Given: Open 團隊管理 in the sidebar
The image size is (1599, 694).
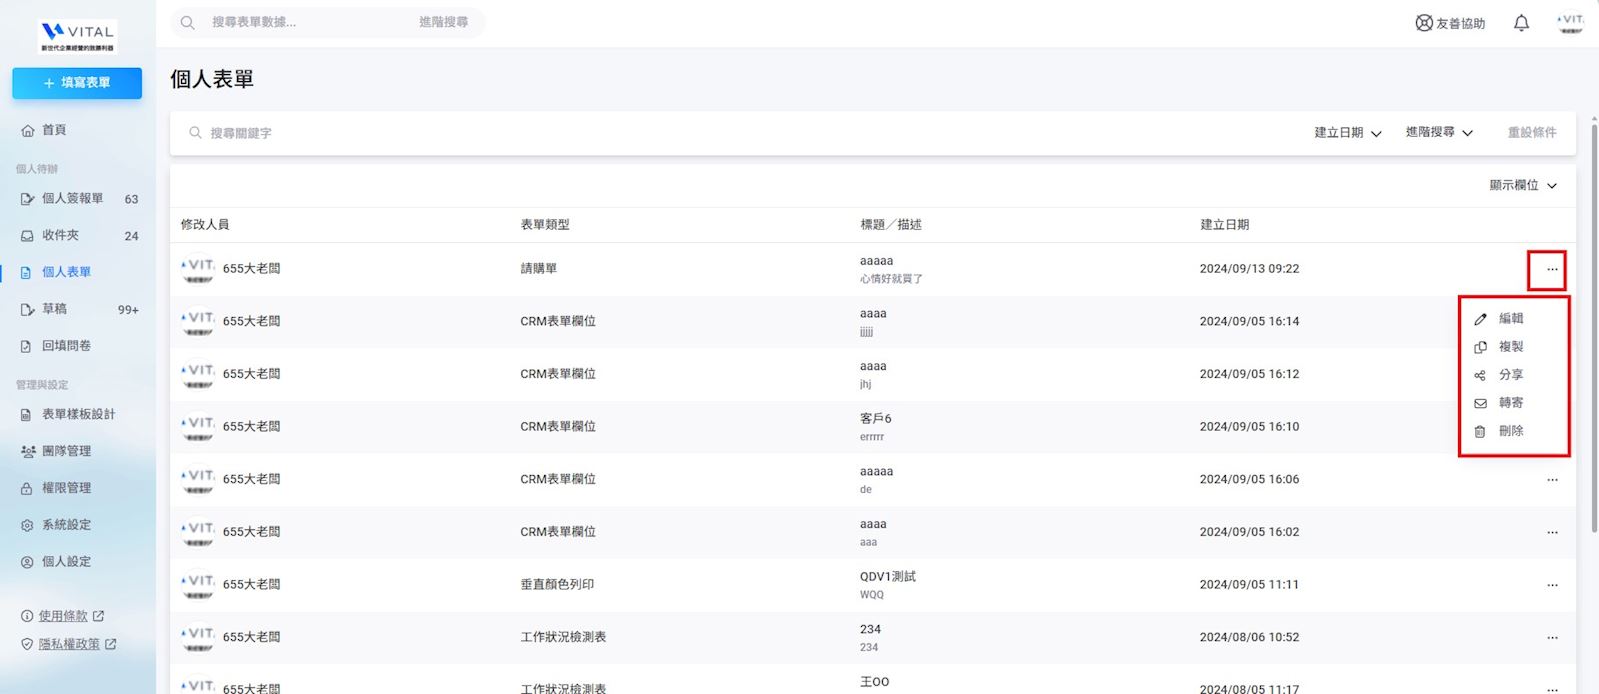Looking at the screenshot, I should pyautogui.click(x=66, y=451).
